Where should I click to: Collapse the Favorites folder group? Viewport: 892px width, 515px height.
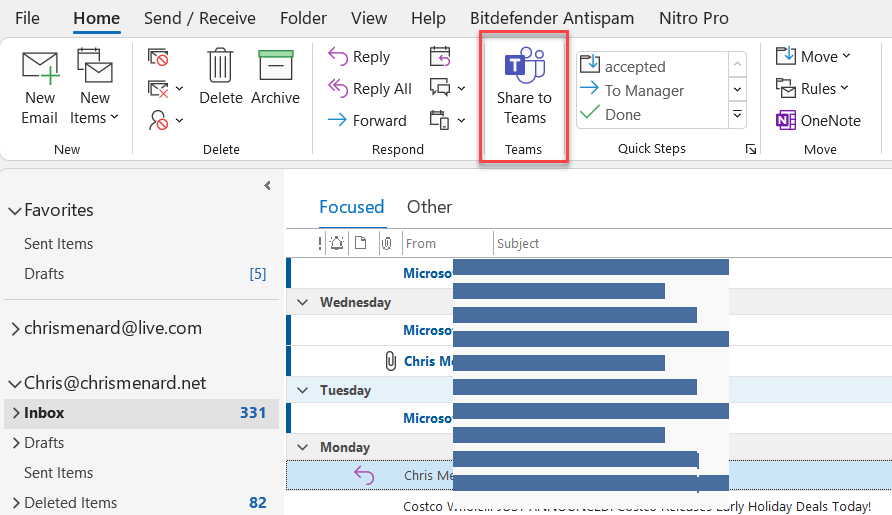(x=15, y=211)
